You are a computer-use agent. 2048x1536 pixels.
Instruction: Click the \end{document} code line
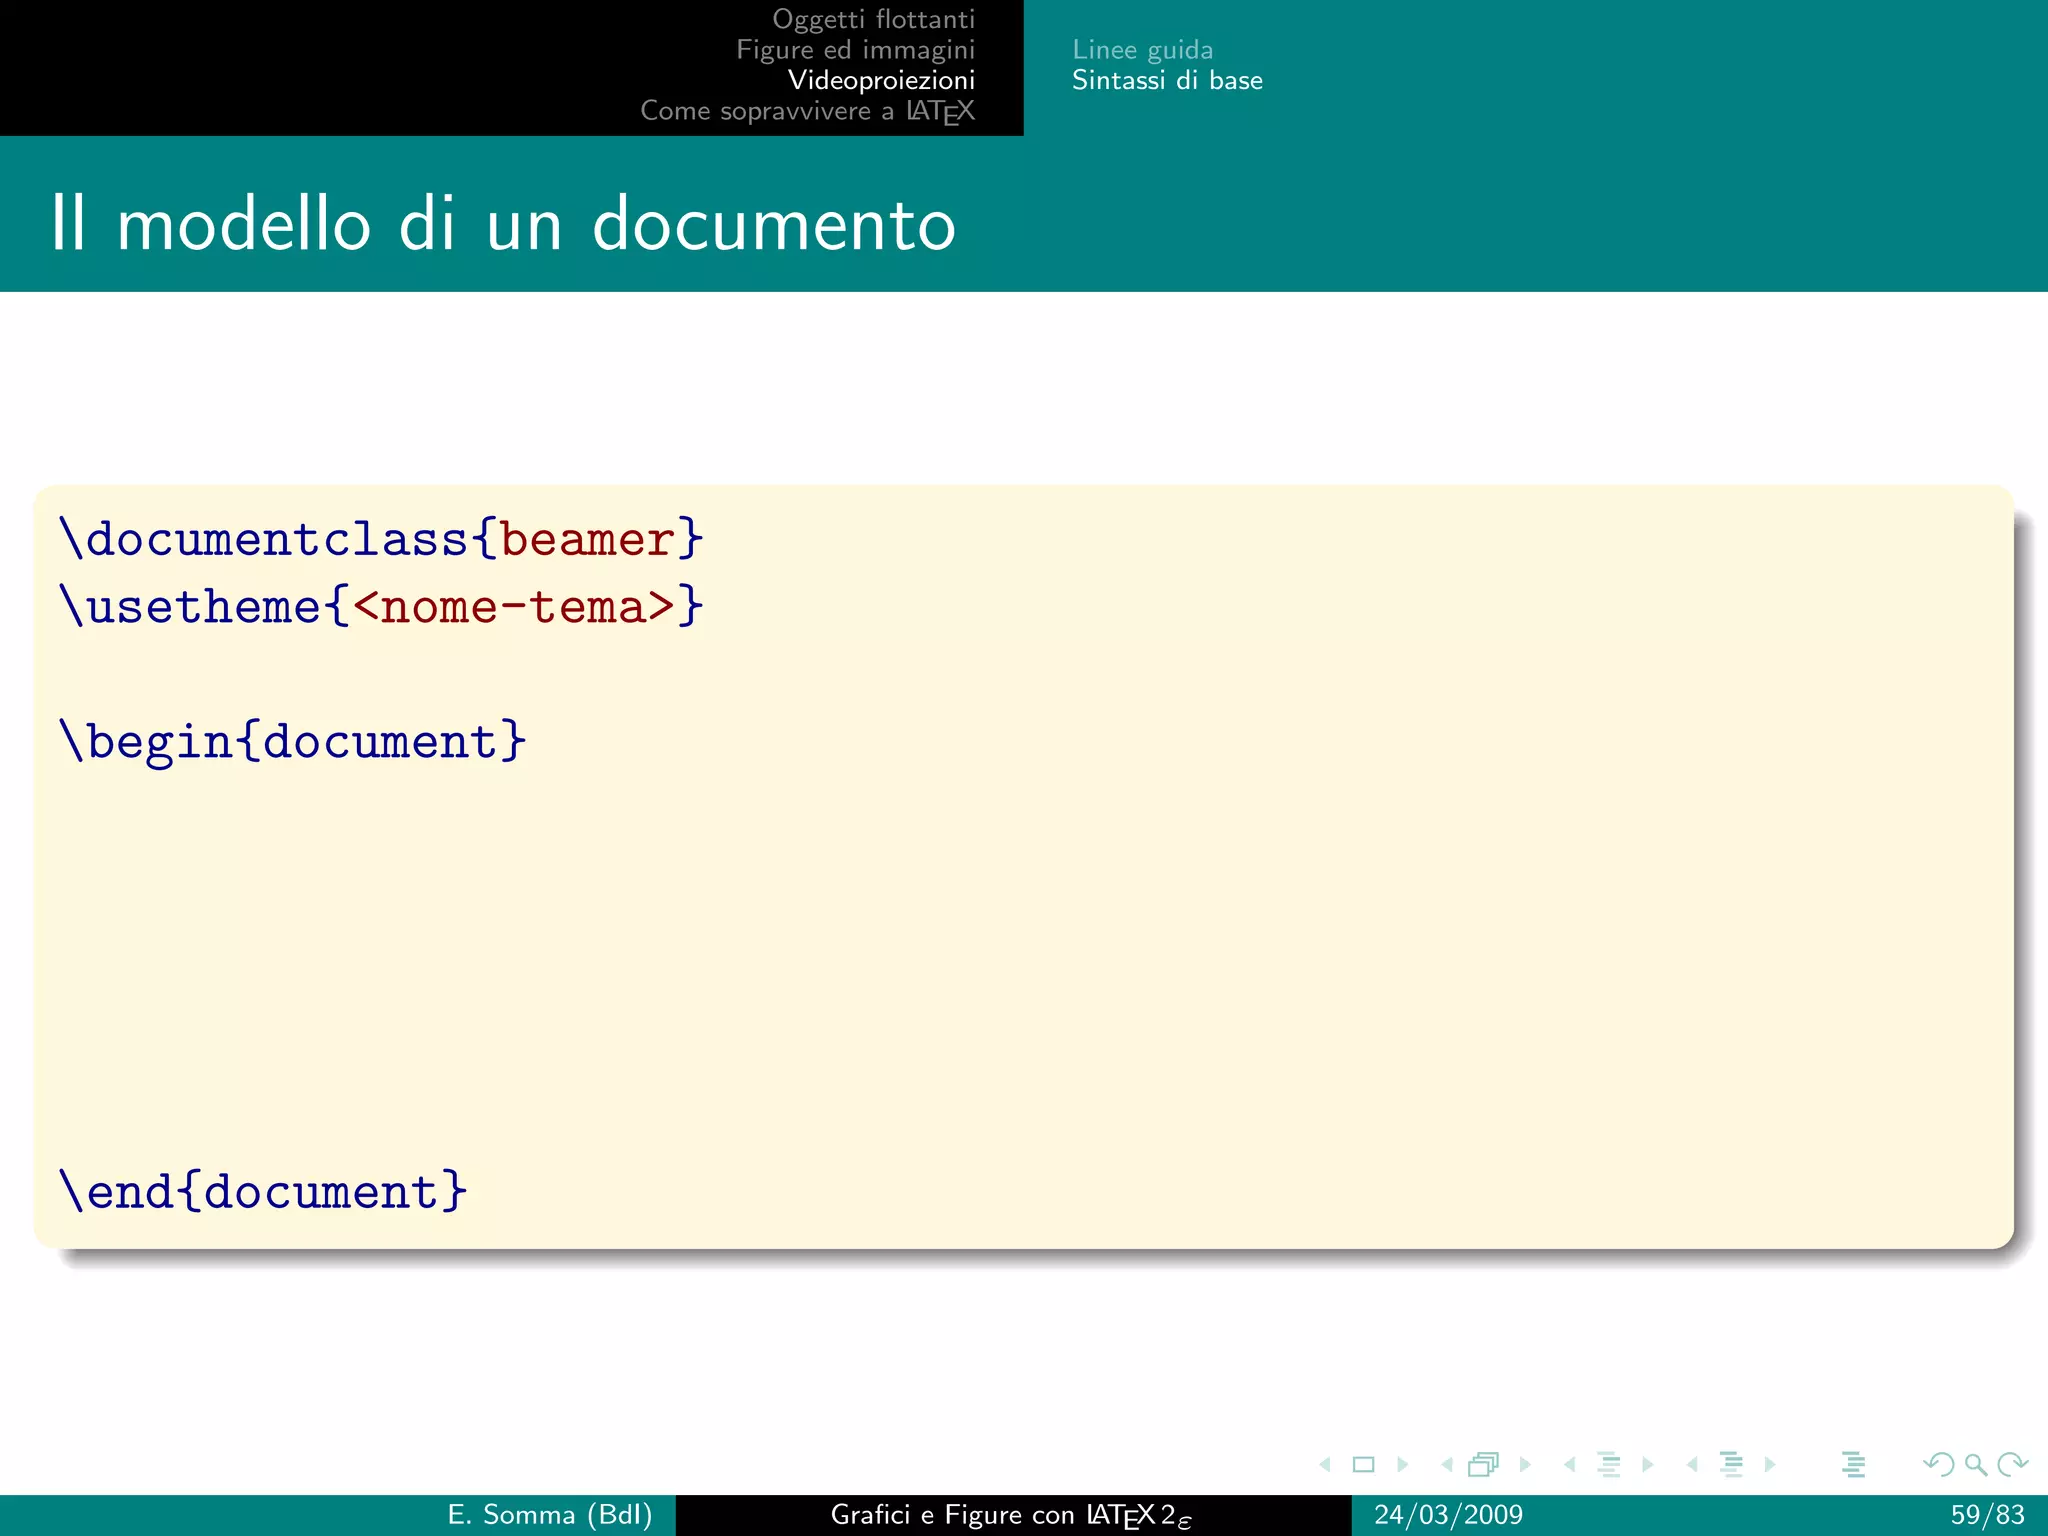click(x=263, y=1191)
